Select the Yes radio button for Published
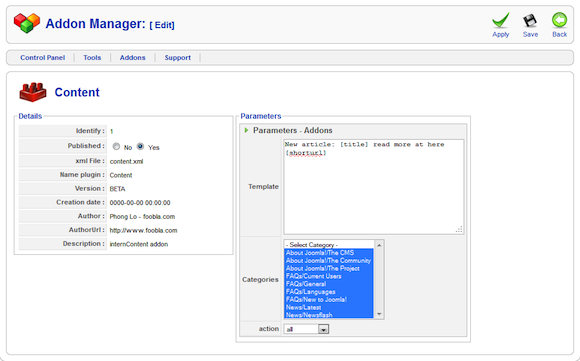 point(140,146)
